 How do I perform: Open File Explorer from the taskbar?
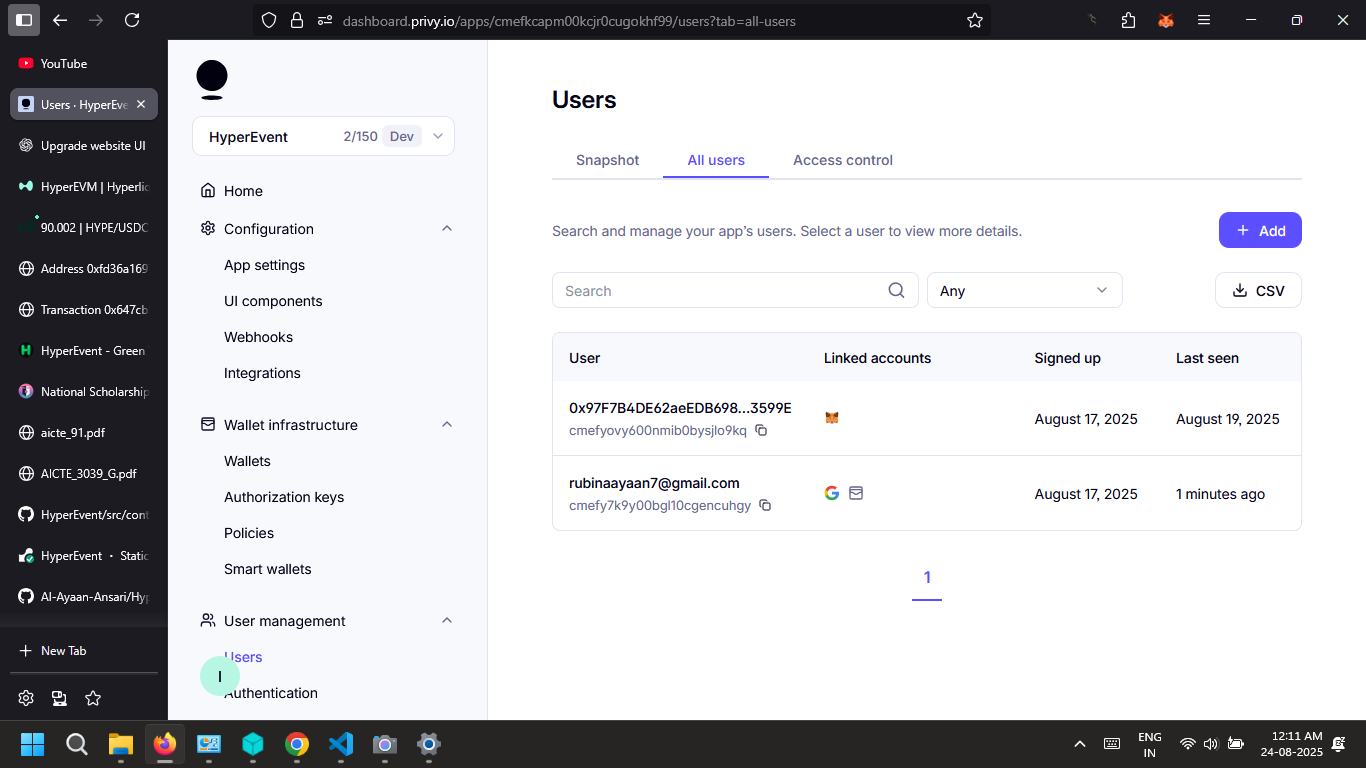(121, 744)
